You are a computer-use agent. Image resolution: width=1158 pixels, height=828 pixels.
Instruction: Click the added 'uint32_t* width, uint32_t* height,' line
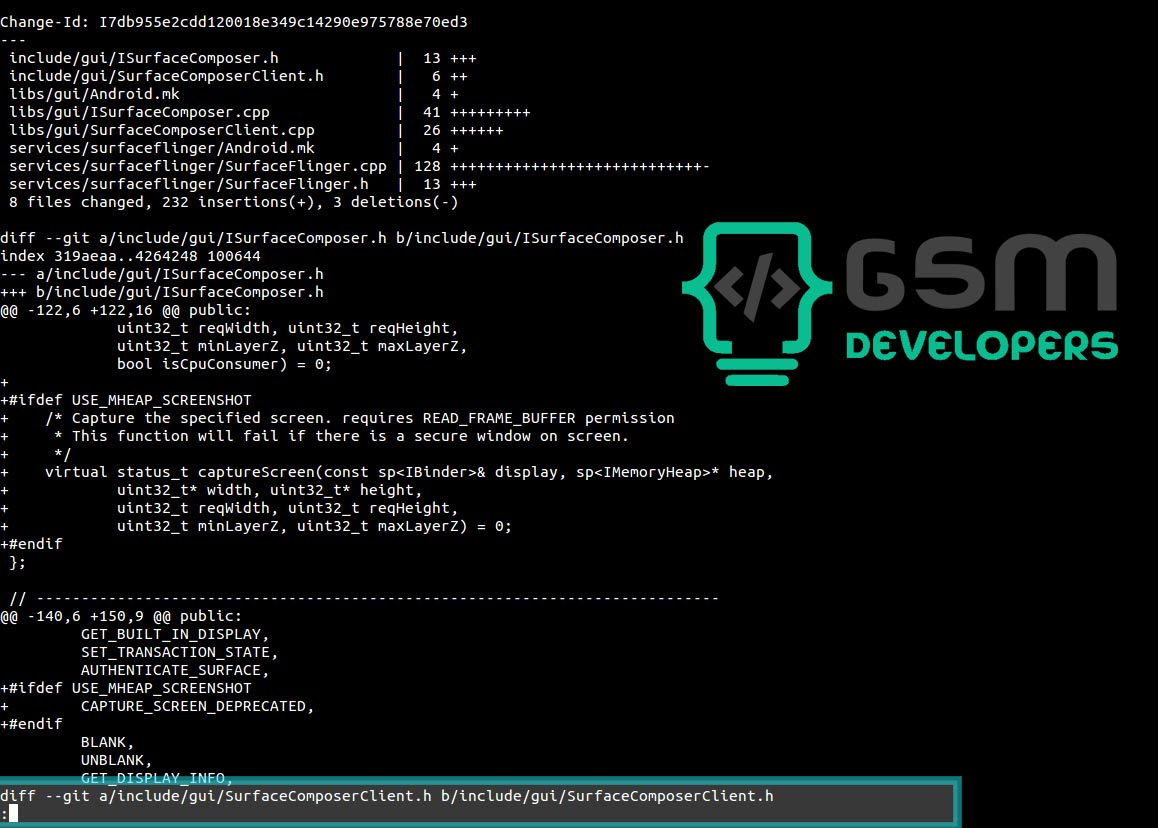tap(211, 490)
